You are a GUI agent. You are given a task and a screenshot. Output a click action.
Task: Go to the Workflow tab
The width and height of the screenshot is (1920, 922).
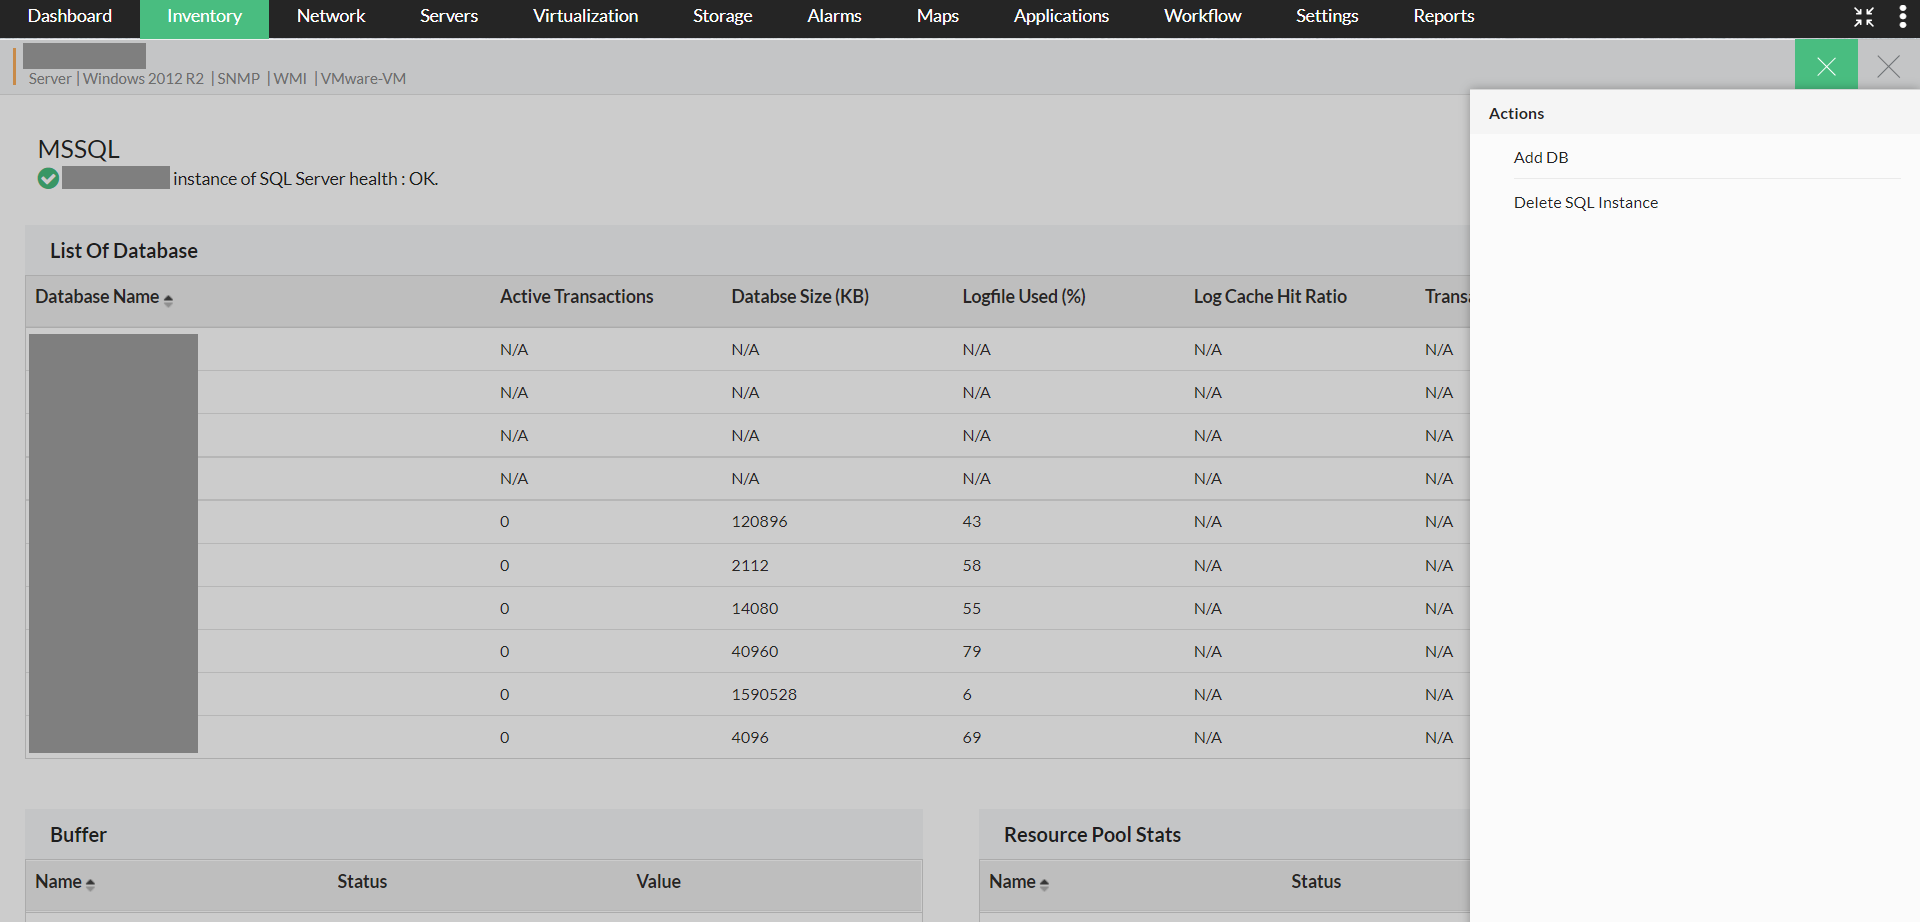(x=1203, y=17)
